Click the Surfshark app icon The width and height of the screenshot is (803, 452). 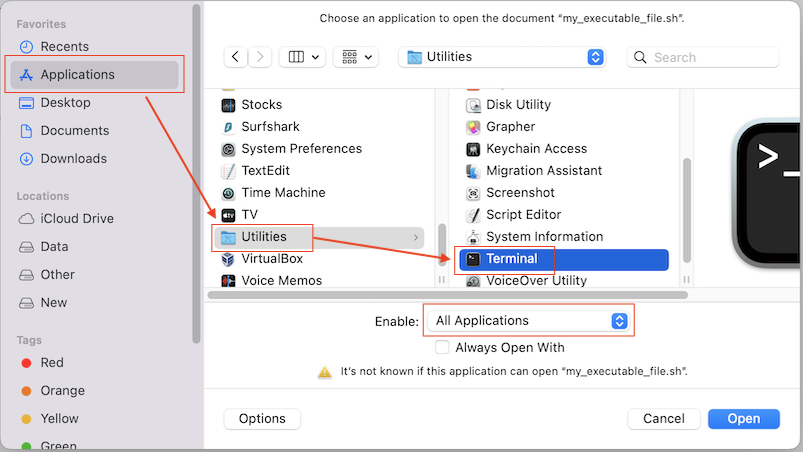[x=228, y=127]
